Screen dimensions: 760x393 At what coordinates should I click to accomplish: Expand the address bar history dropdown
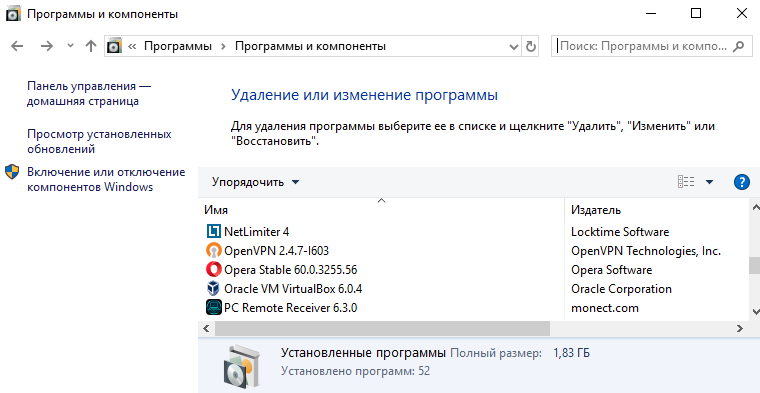pos(514,47)
